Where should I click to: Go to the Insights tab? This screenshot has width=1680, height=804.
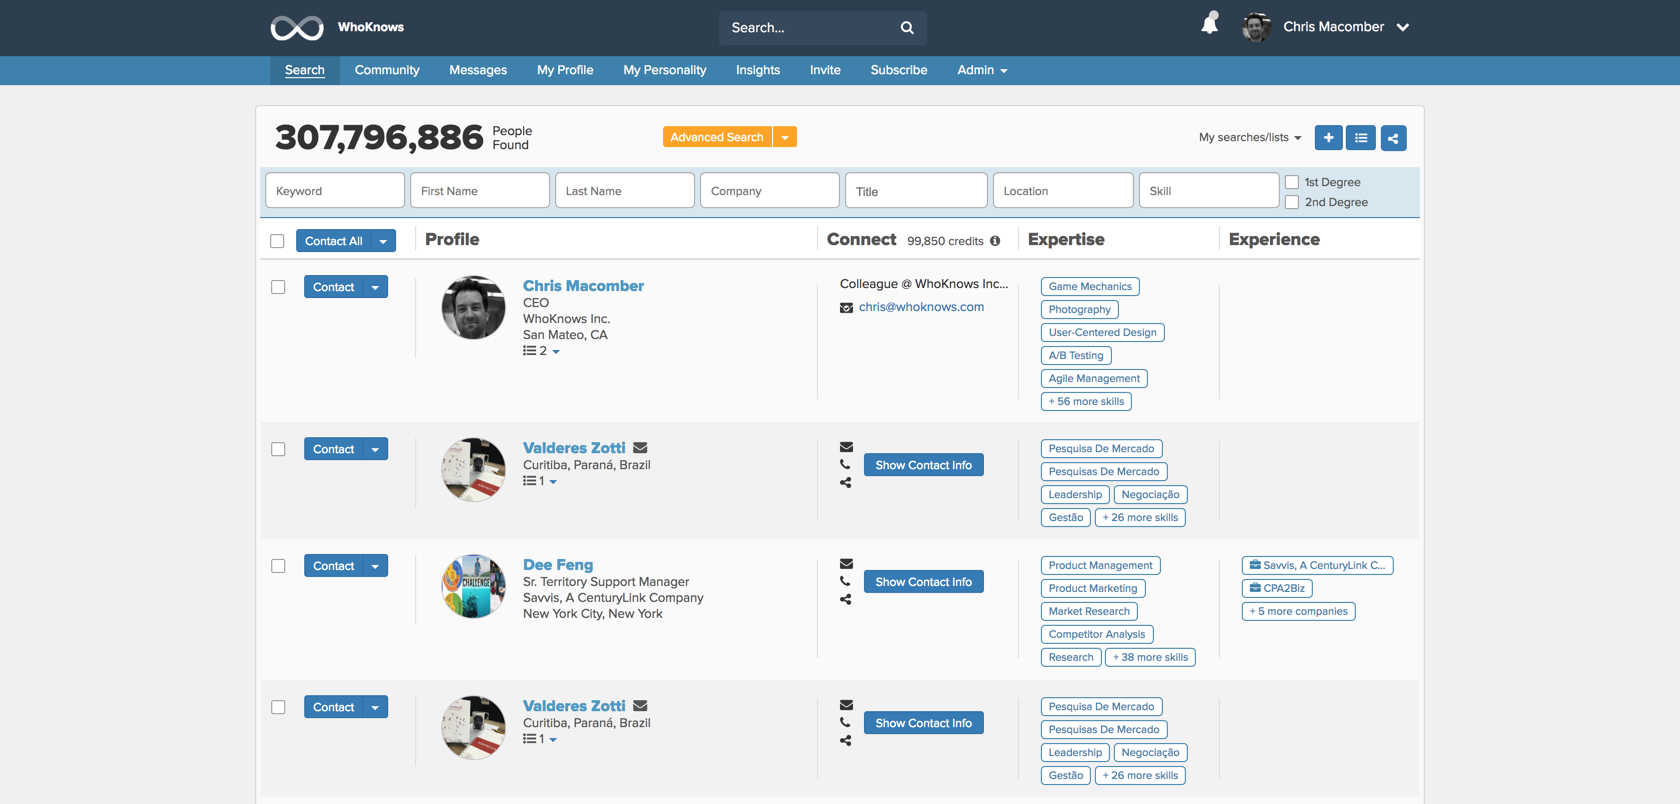[x=757, y=70]
